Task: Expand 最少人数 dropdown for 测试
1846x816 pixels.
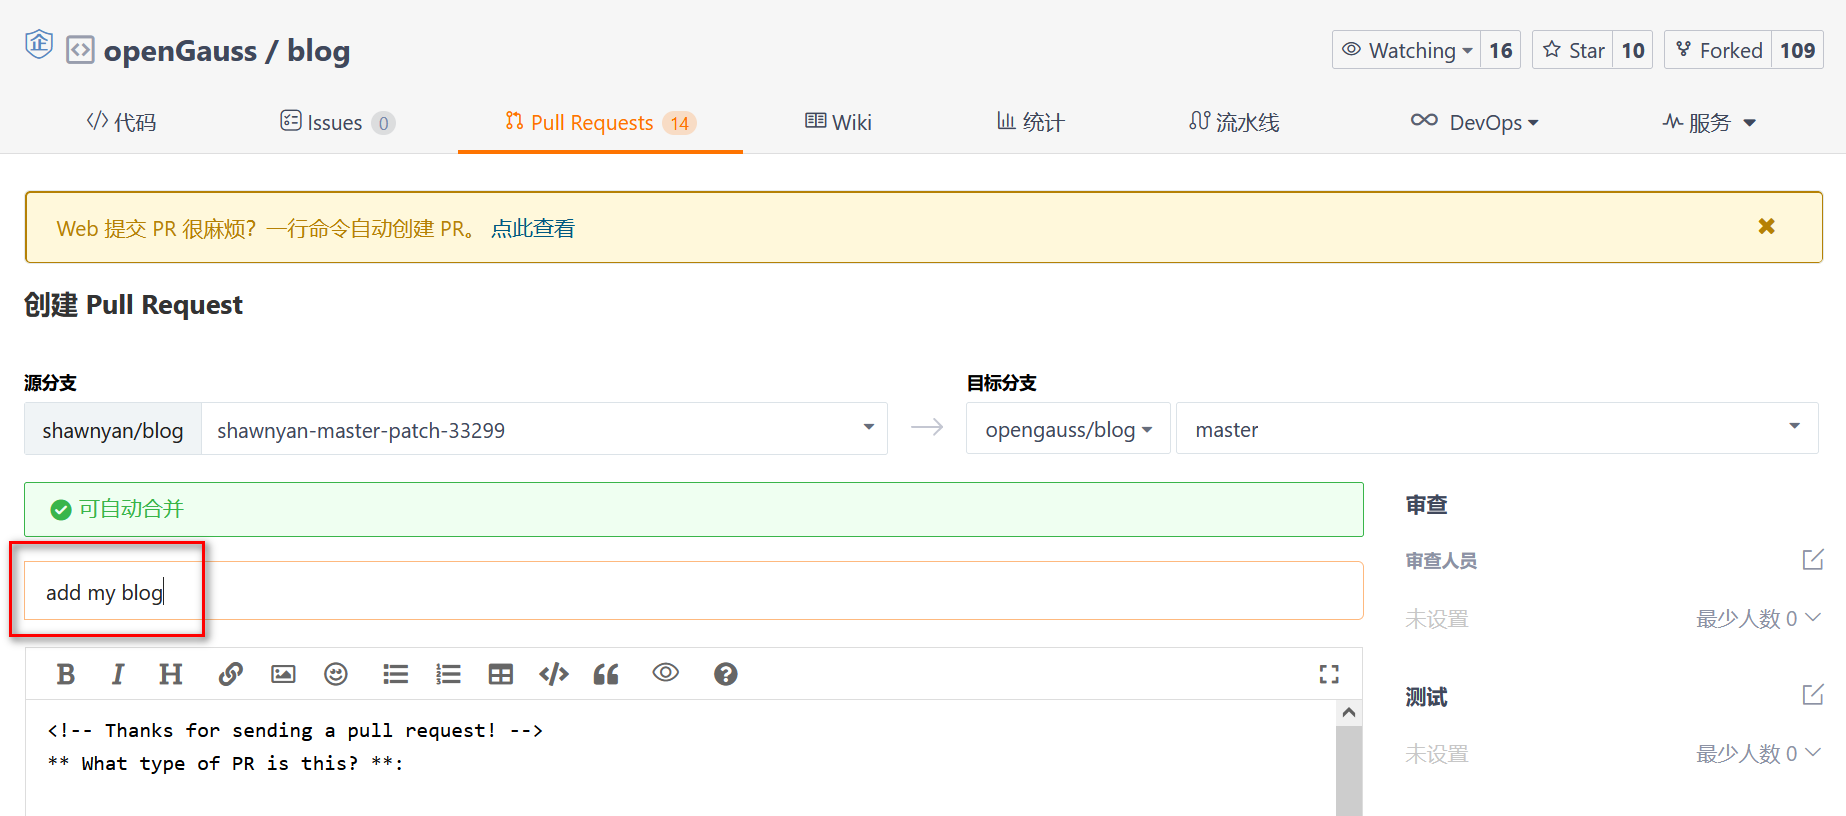Action: point(1758,753)
